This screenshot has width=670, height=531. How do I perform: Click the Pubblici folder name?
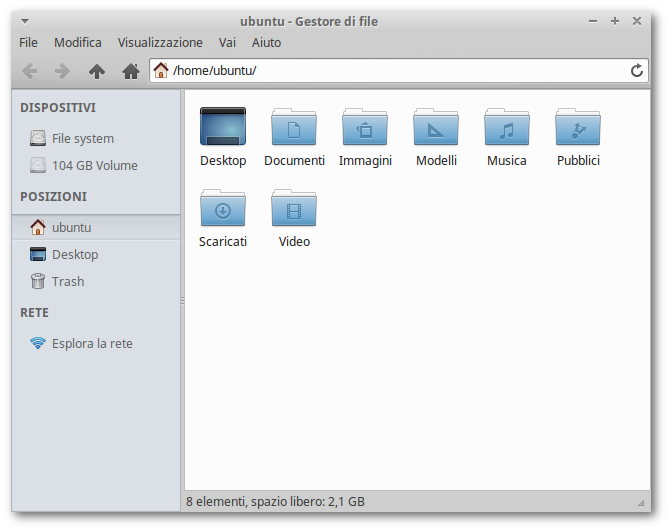click(x=578, y=161)
